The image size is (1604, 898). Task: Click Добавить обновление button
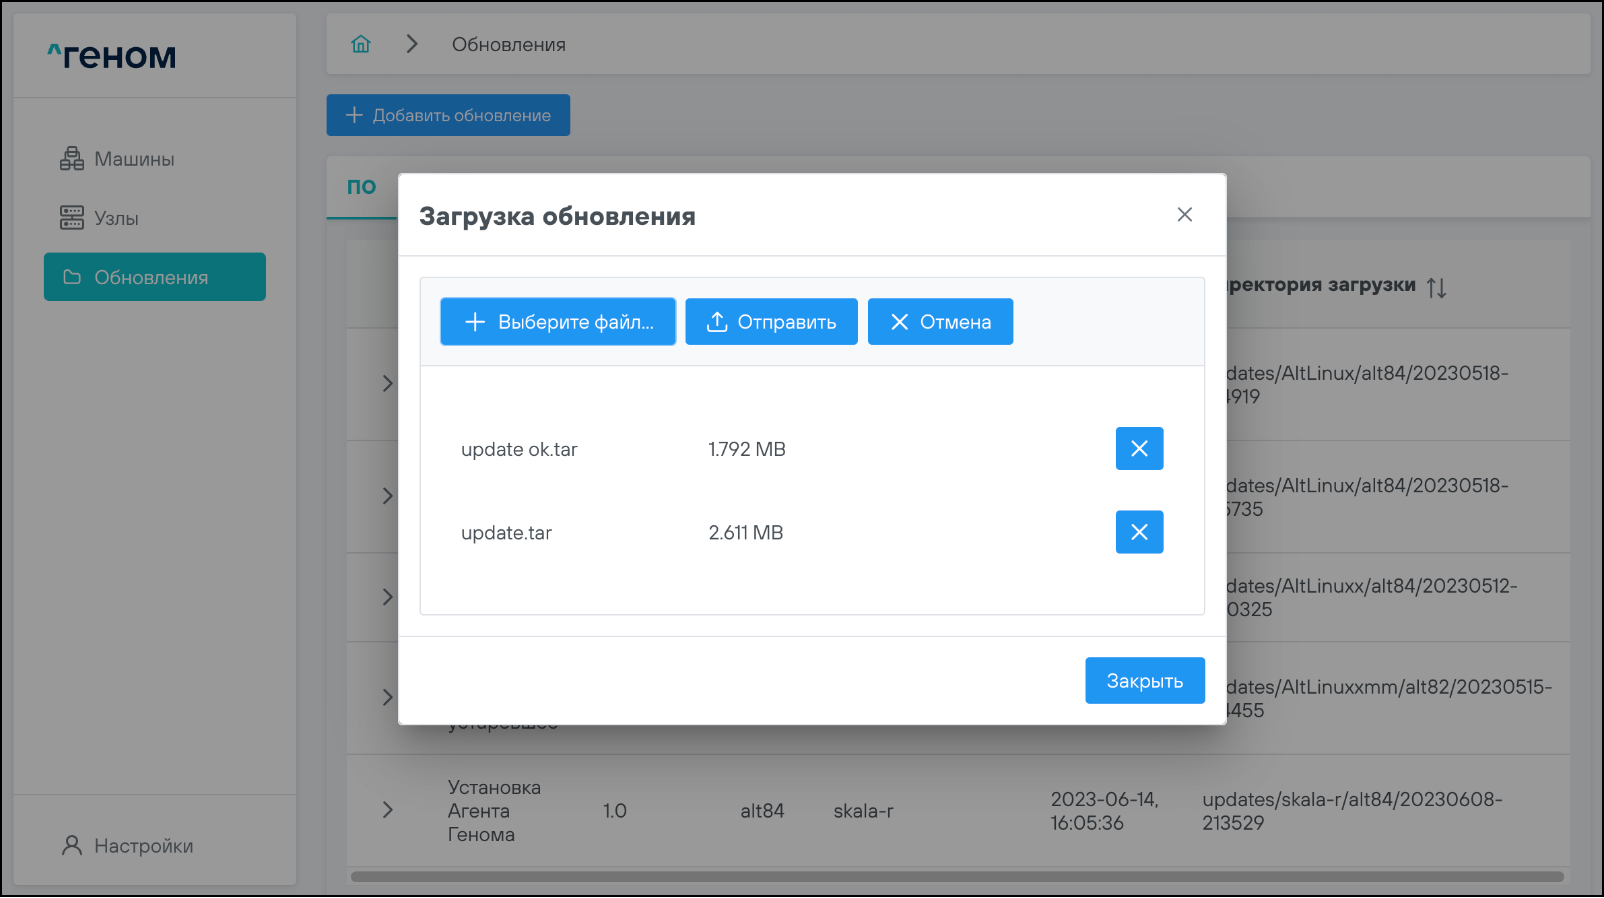click(x=448, y=115)
